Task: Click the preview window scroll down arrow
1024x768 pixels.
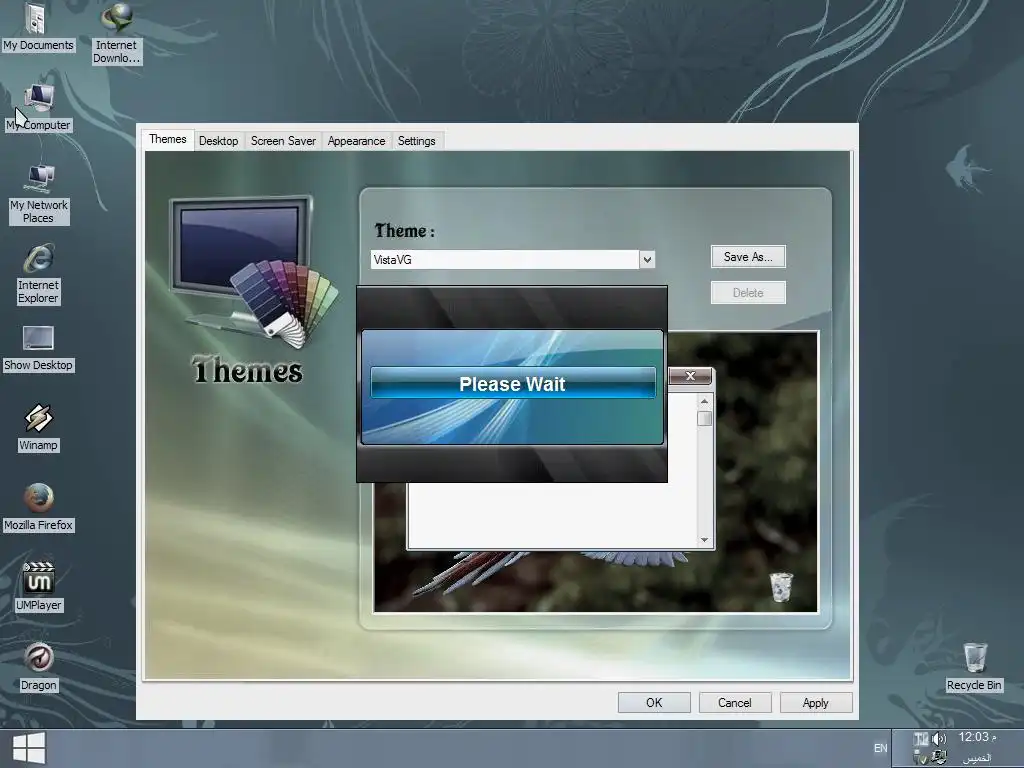Action: pyautogui.click(x=704, y=539)
